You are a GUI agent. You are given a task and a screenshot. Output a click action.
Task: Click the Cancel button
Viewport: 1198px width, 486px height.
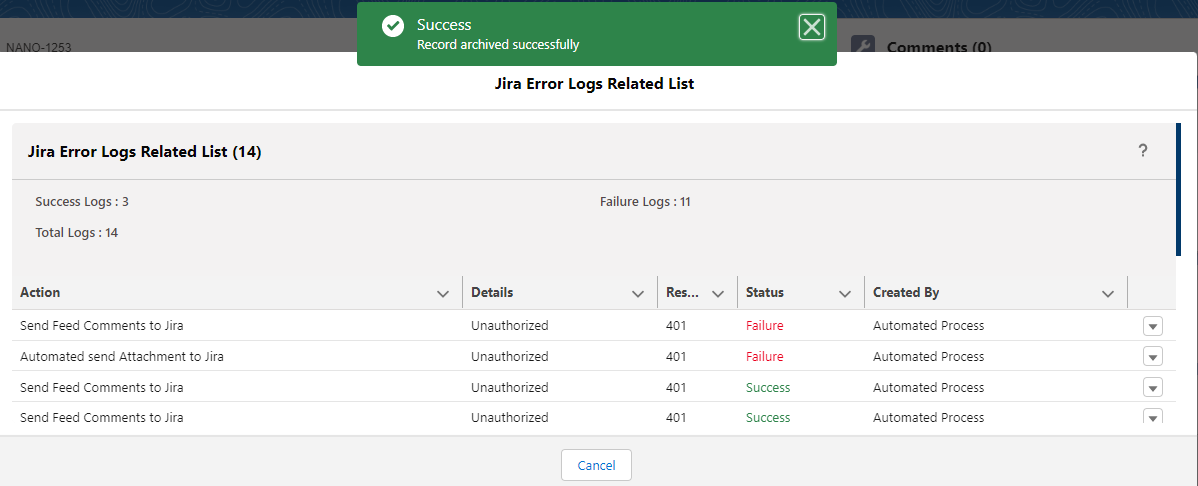tap(596, 465)
